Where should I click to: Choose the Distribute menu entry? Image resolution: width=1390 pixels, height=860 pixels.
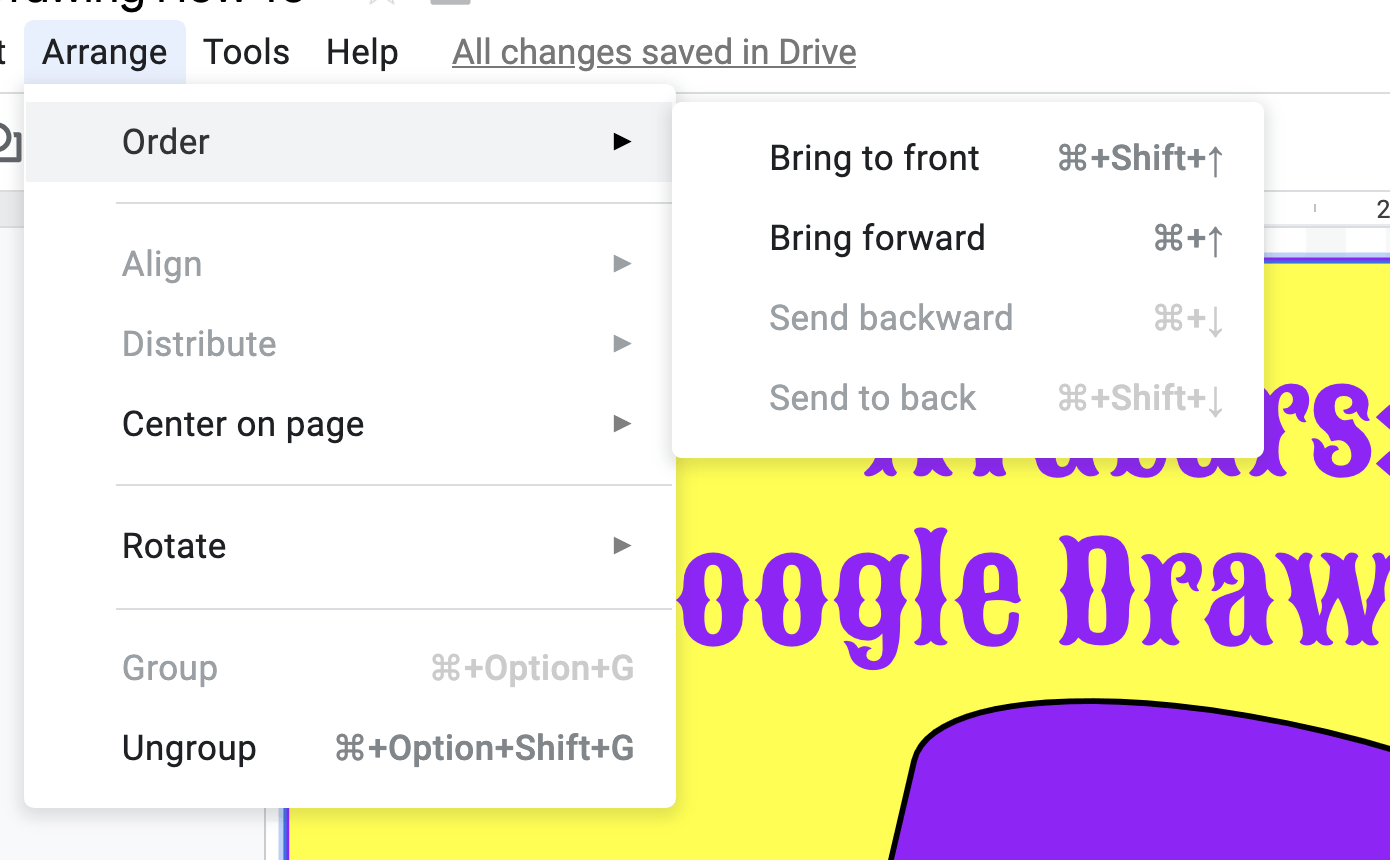click(350, 344)
